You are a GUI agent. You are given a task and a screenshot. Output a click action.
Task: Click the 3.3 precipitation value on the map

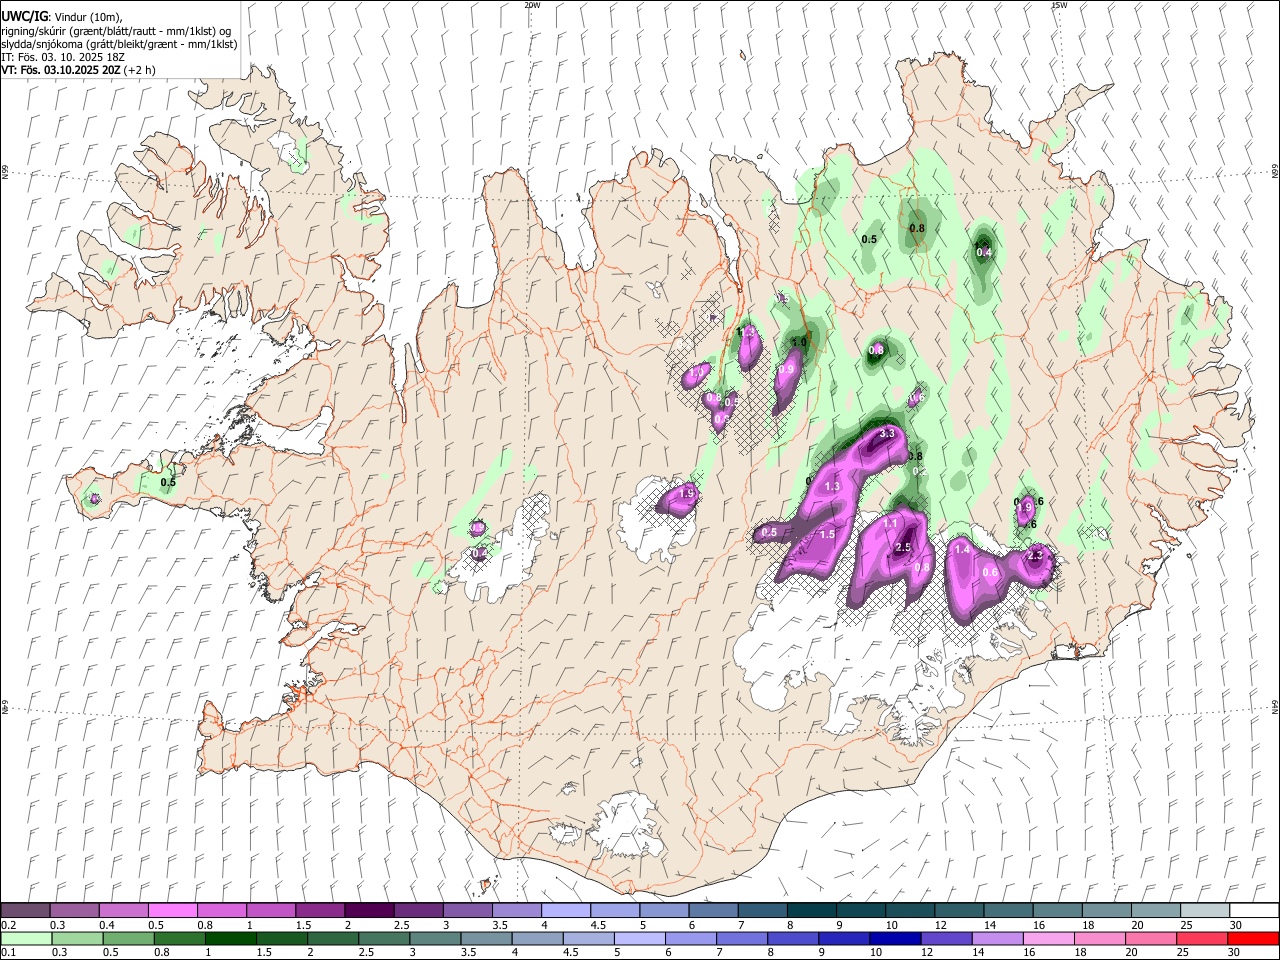(x=886, y=434)
